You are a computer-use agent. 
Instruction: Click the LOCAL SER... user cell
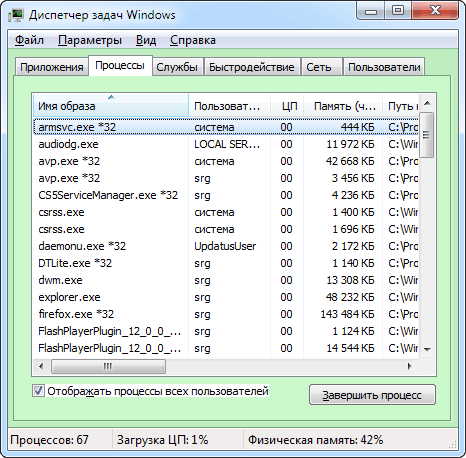pos(227,144)
